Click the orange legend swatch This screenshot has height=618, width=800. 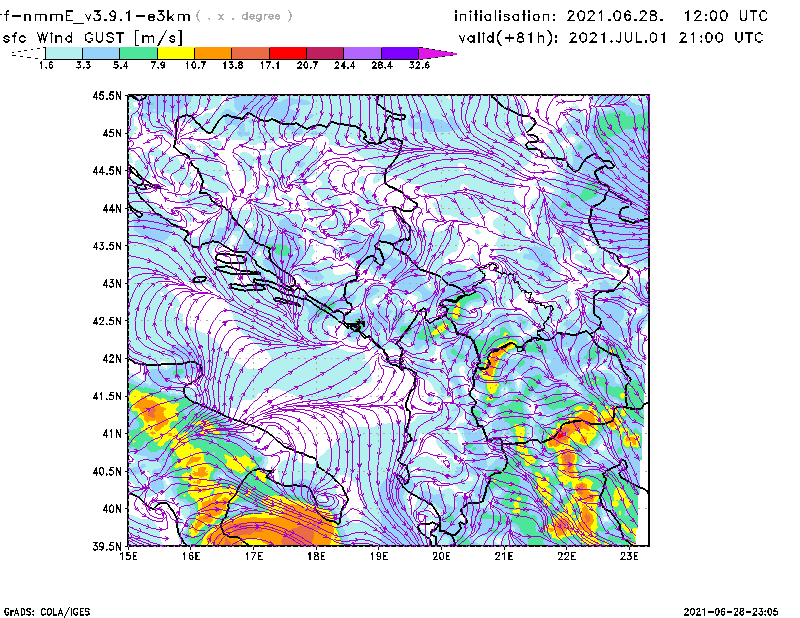[213, 53]
